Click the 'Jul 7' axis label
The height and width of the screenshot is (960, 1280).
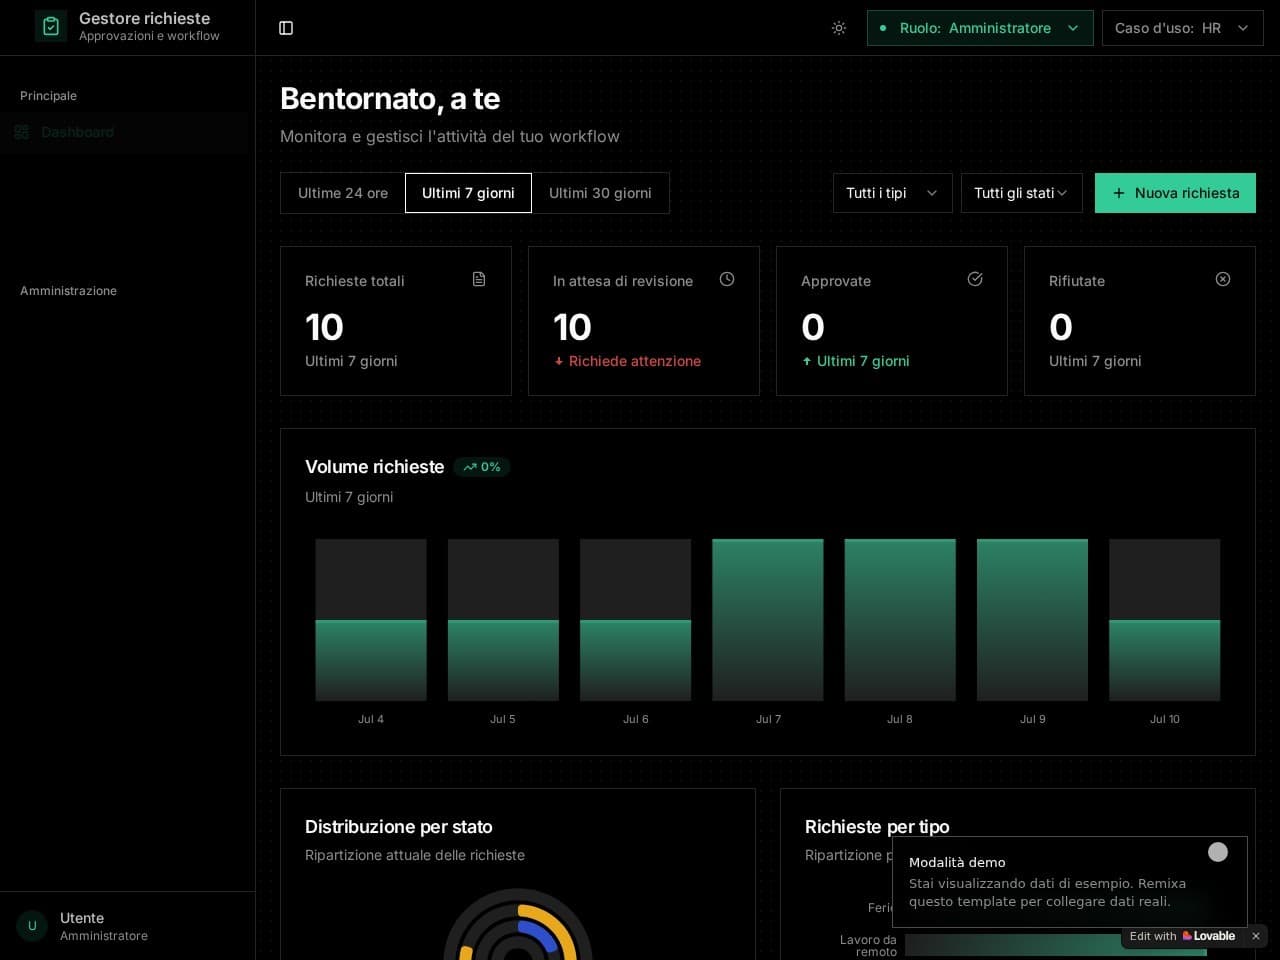(x=768, y=719)
